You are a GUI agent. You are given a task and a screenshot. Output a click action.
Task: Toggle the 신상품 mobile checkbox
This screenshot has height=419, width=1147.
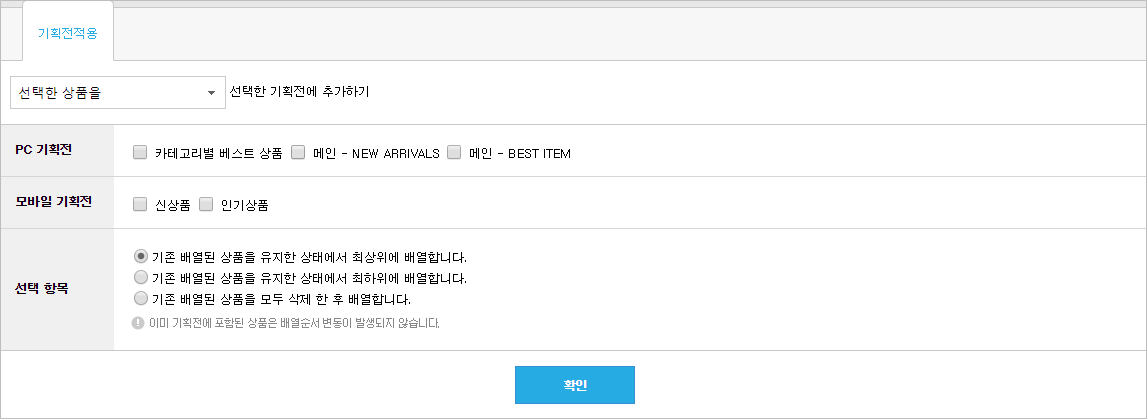[140, 205]
